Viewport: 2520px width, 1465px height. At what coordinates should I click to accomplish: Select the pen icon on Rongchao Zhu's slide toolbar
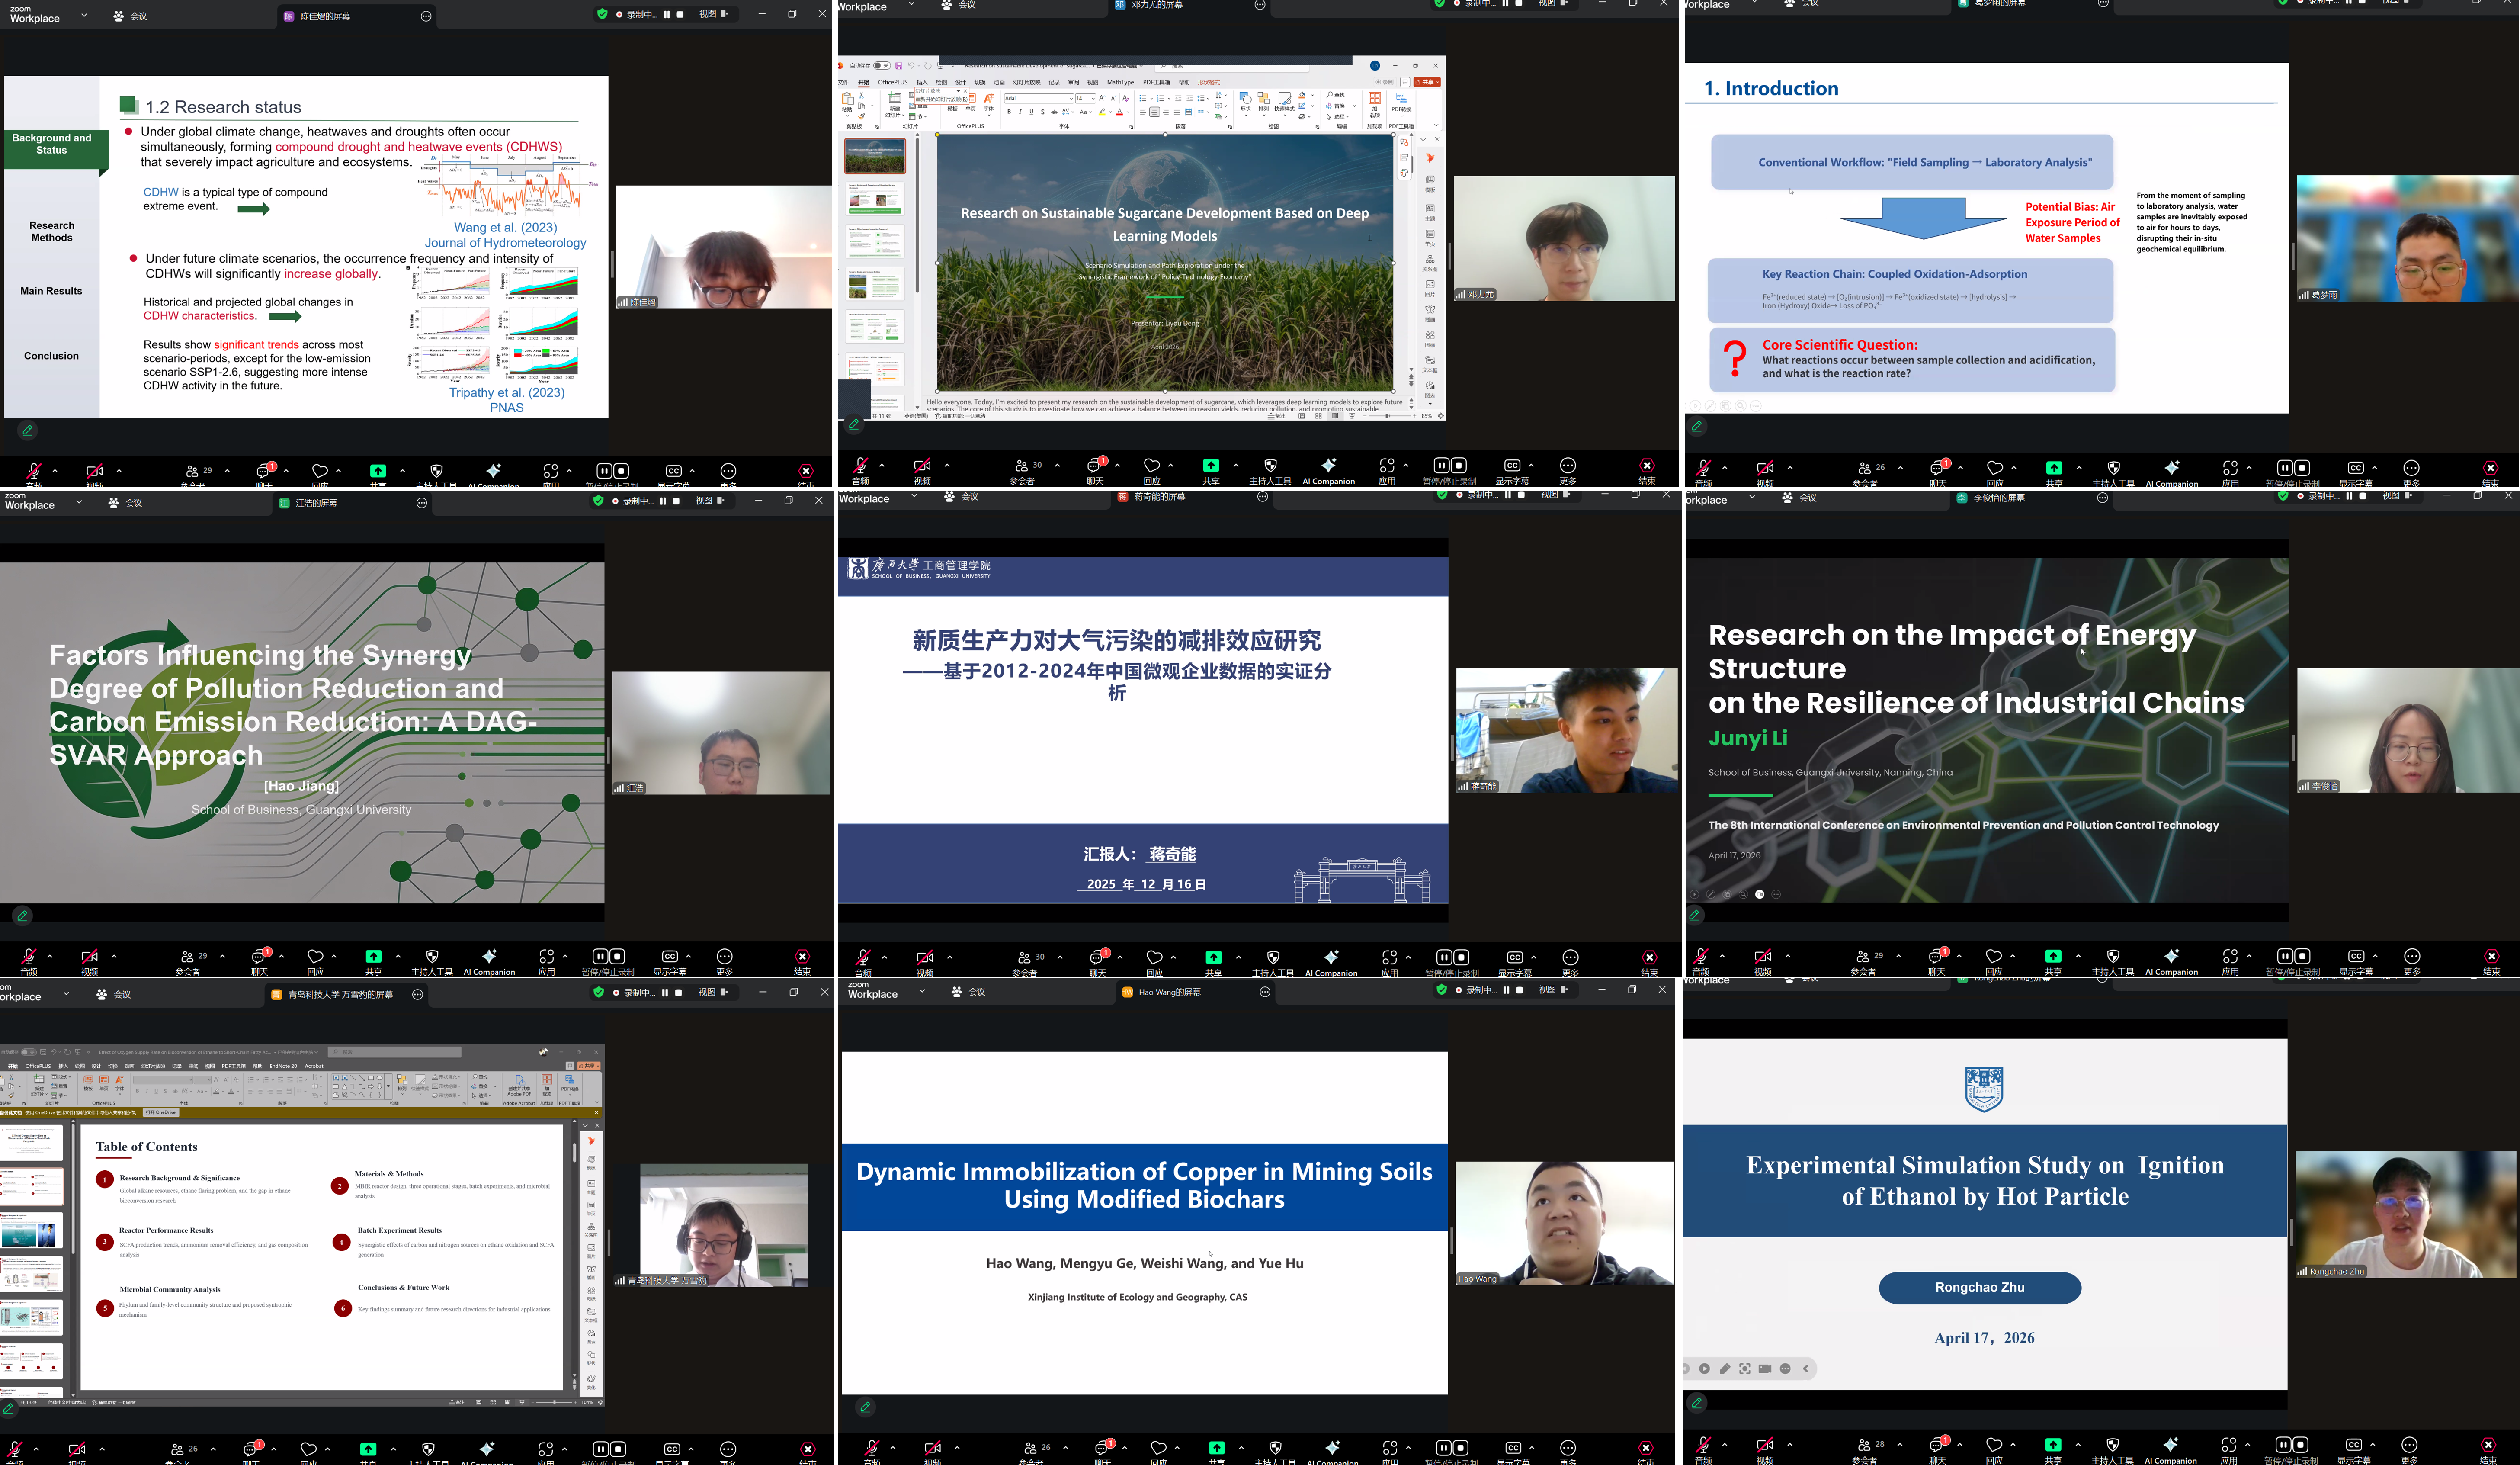(x=1724, y=1369)
